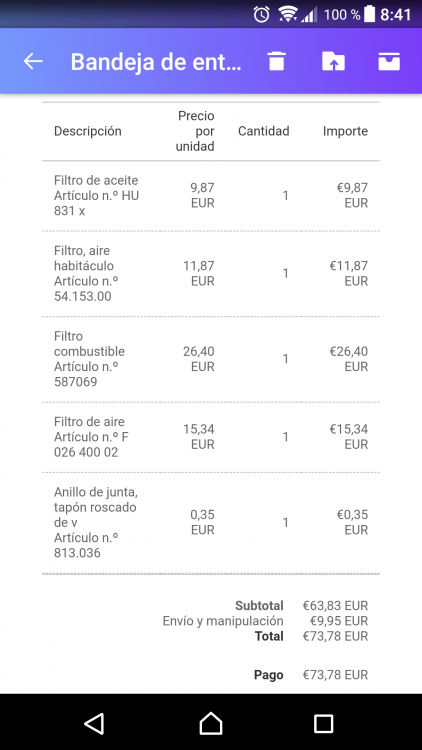Tap the Bandeja de entrada title
Screen dimensions: 422x750
point(156,62)
